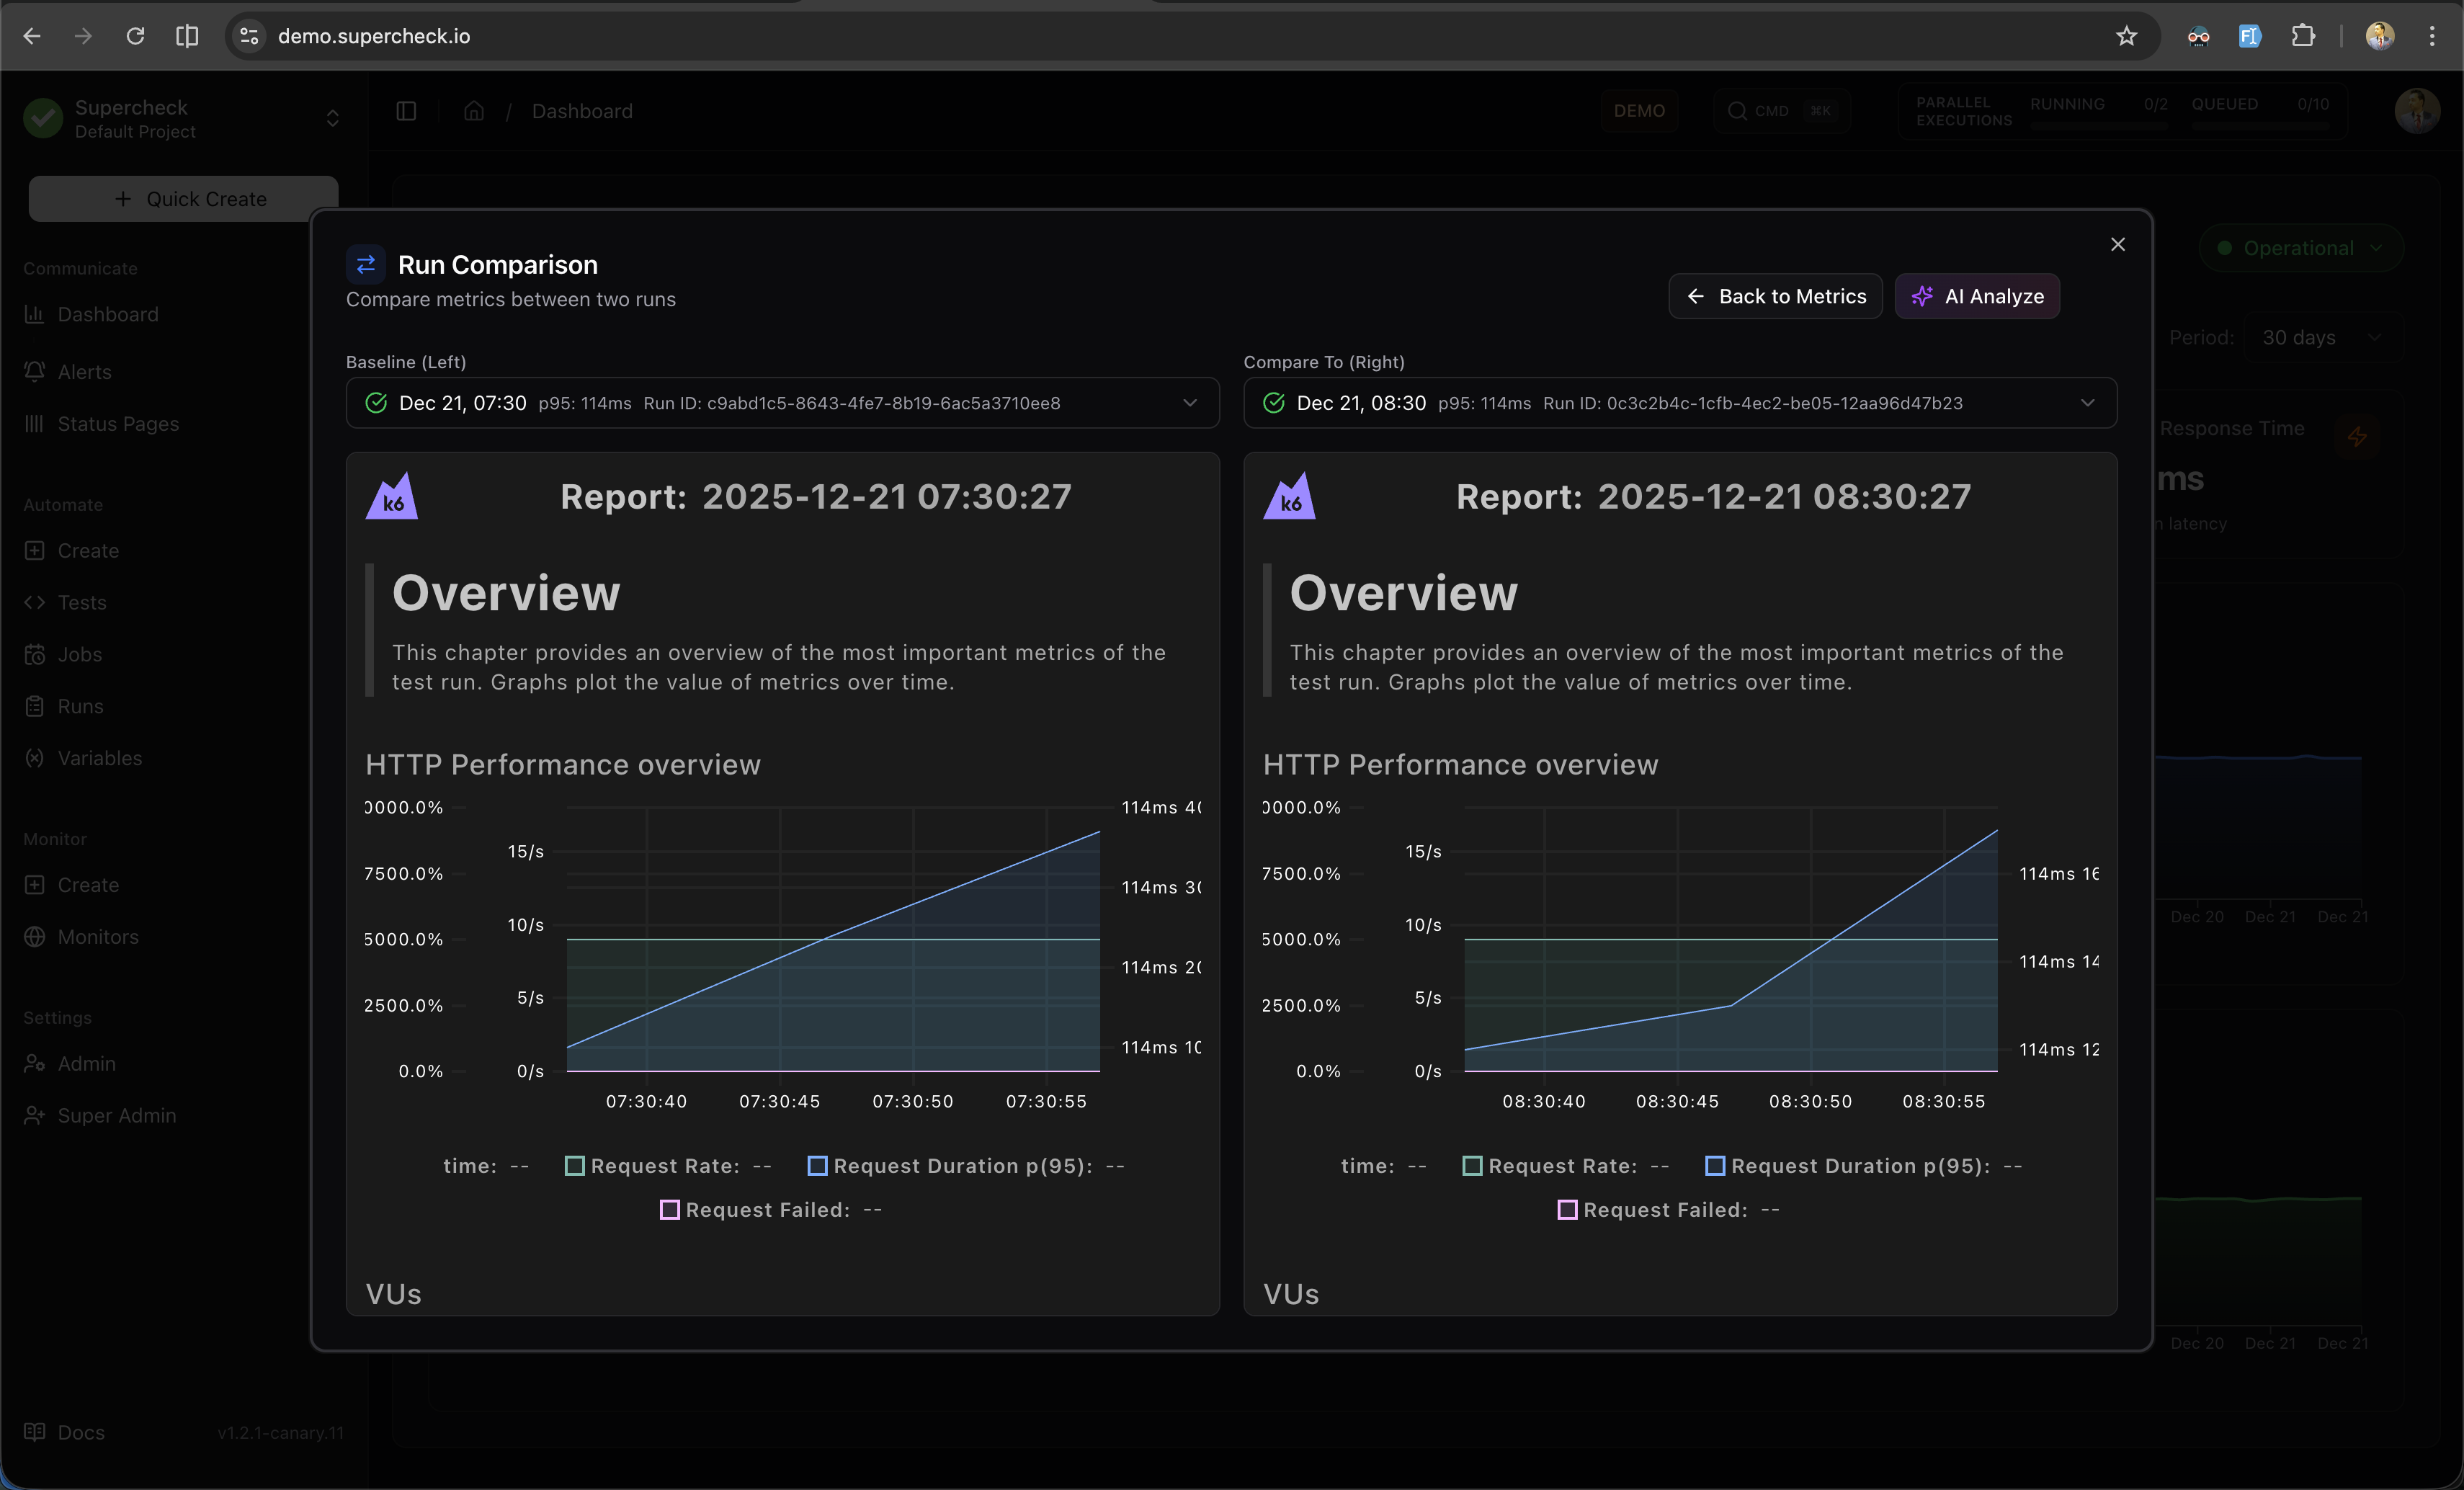
Task: Toggle the Request Rate series on baseline chart
Action: click(575, 1166)
